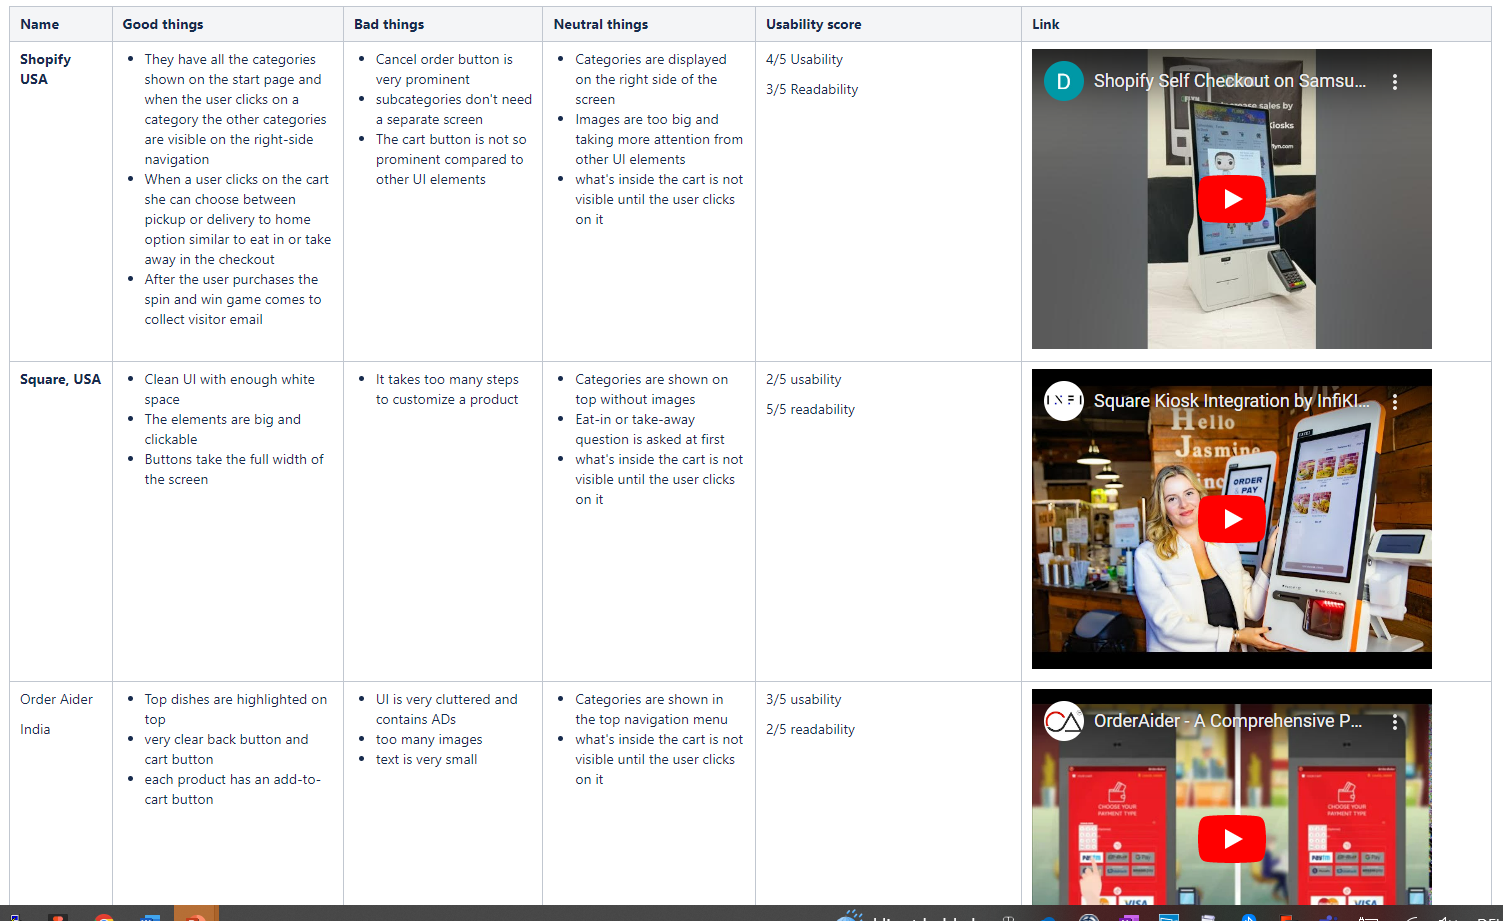Click 'Categories are shown on top without images' bullet
Screen dimensions: 1503x921
click(652, 389)
